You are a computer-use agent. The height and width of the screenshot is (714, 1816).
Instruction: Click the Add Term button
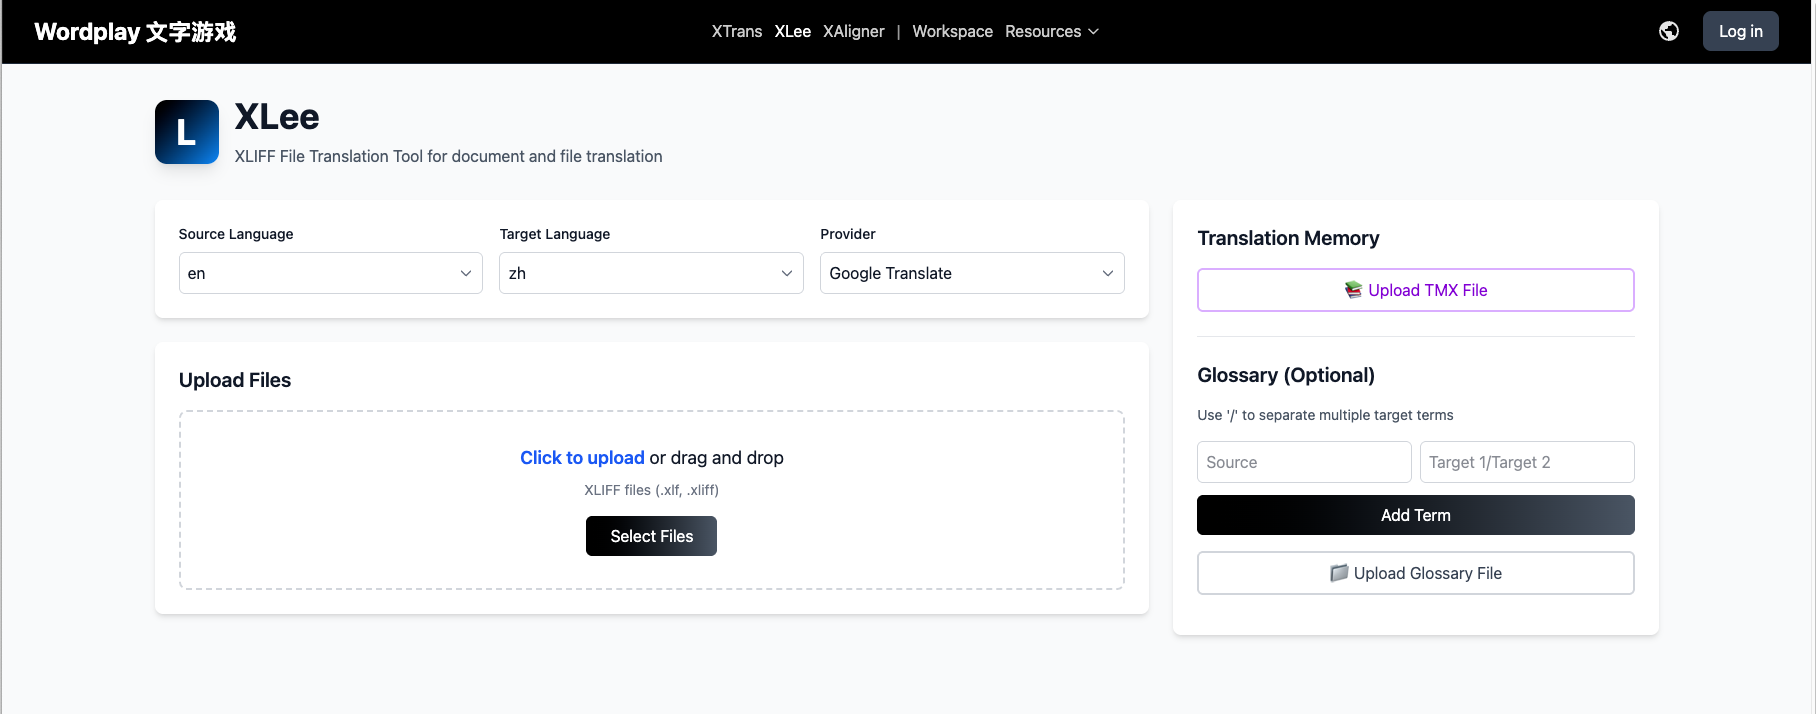(x=1415, y=514)
